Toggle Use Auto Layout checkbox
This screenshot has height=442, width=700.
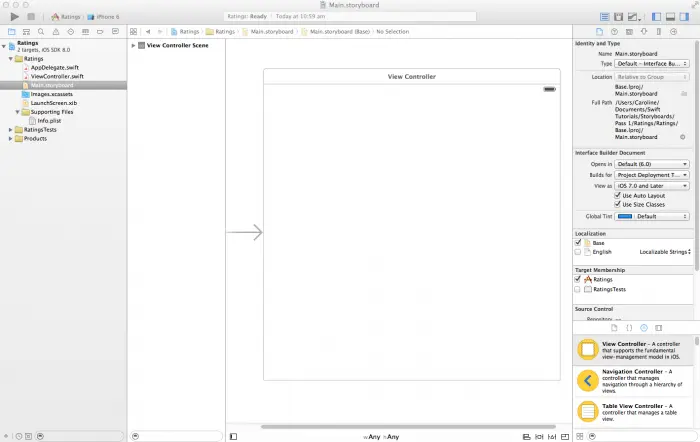[x=617, y=196]
